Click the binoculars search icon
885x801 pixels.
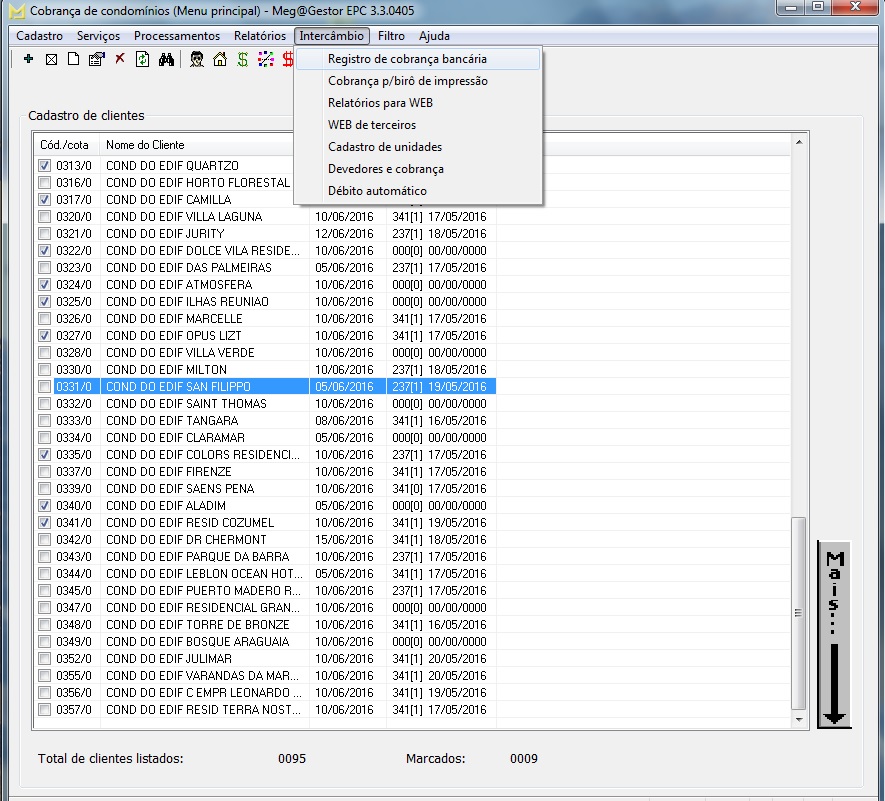click(x=167, y=60)
